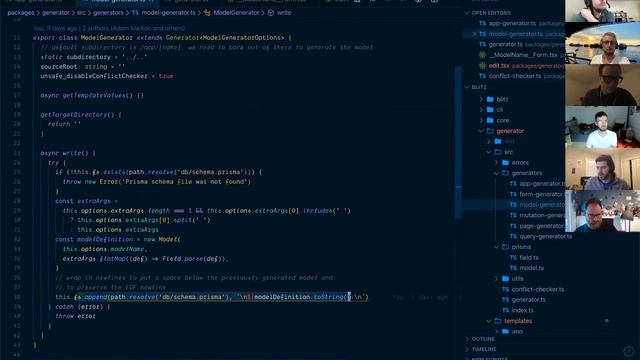
Task: Click 'src' in the breadcrumb path
Action: tap(81, 13)
